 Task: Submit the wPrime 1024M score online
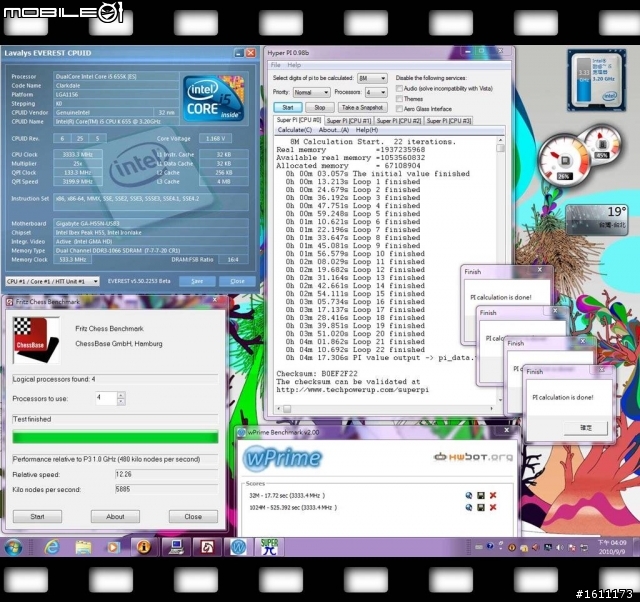click(469, 507)
